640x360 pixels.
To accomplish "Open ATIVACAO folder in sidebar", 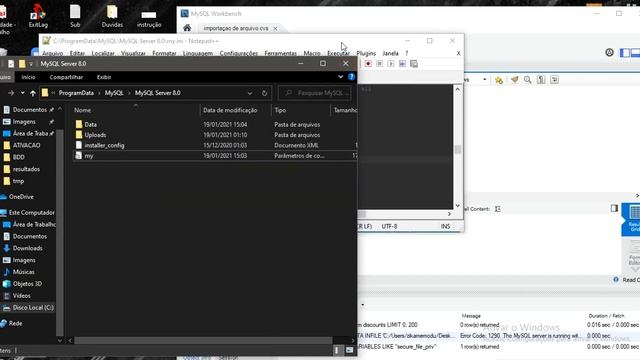I will [26, 145].
